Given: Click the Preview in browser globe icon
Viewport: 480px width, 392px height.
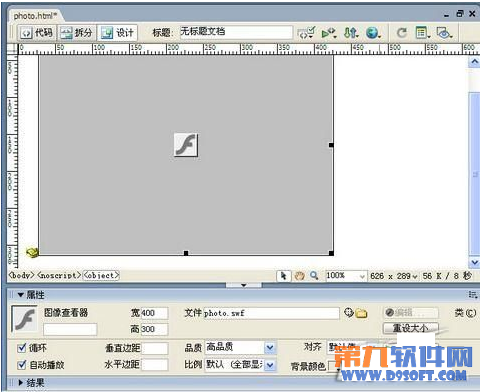Looking at the screenshot, I should pos(373,33).
